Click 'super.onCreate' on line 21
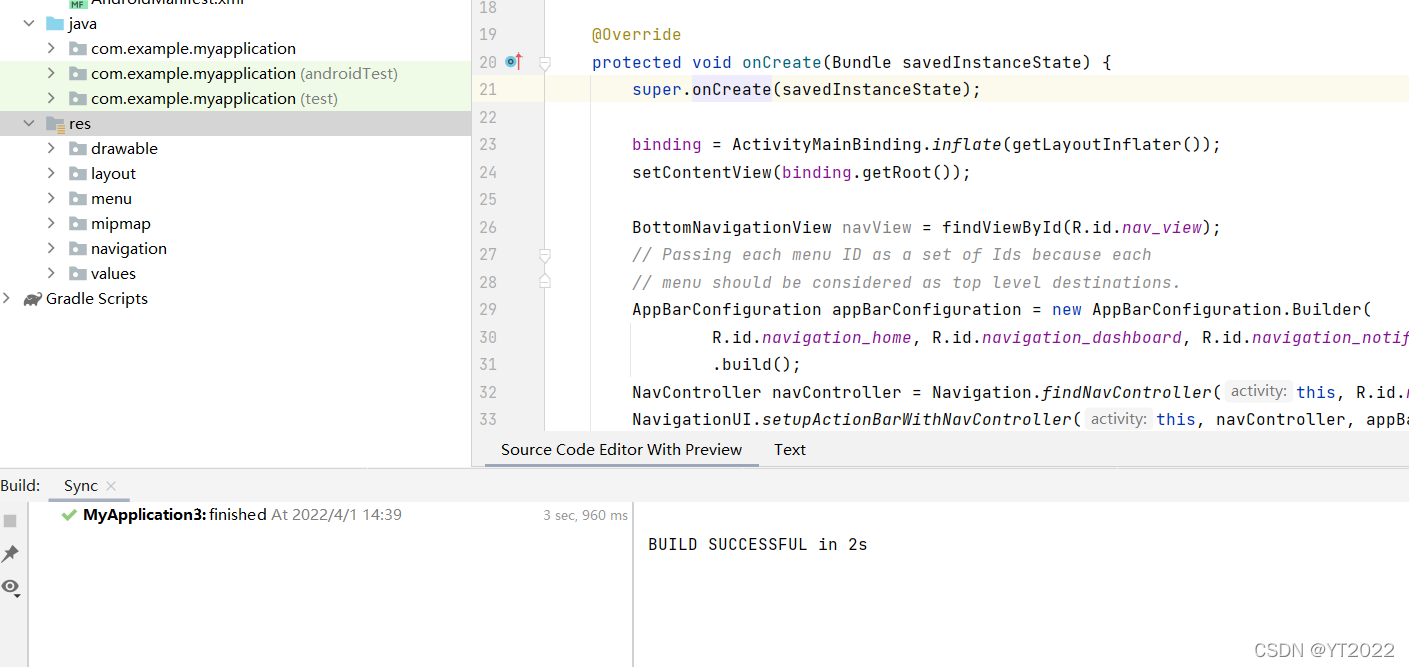The height and width of the screenshot is (667, 1409). tap(702, 90)
